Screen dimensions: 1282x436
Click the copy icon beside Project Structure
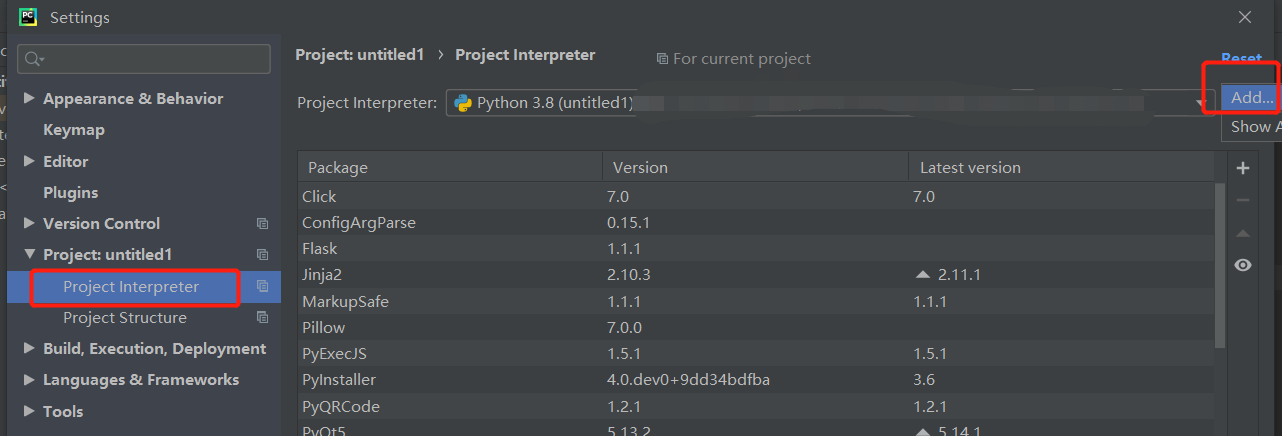262,318
